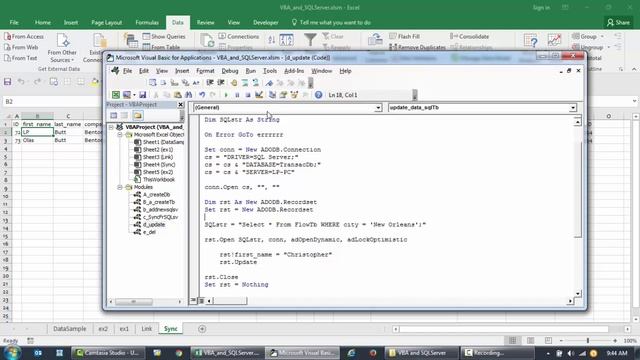Click the Quick Info icon
This screenshot has width=640, height=360.
pyautogui.click(x=174, y=82)
